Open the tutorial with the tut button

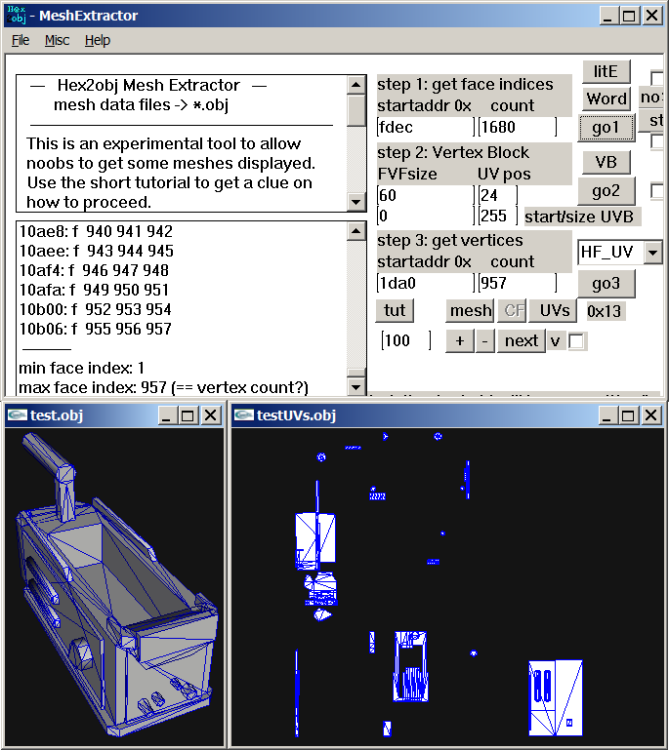click(395, 310)
